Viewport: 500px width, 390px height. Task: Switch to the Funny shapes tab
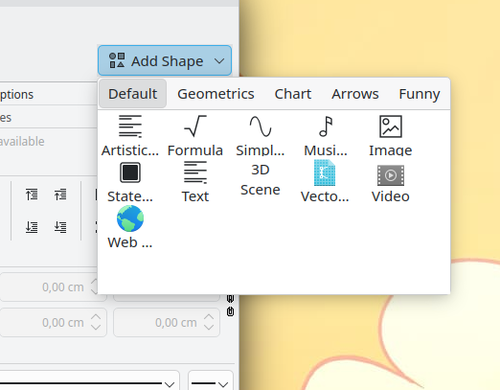[419, 94]
